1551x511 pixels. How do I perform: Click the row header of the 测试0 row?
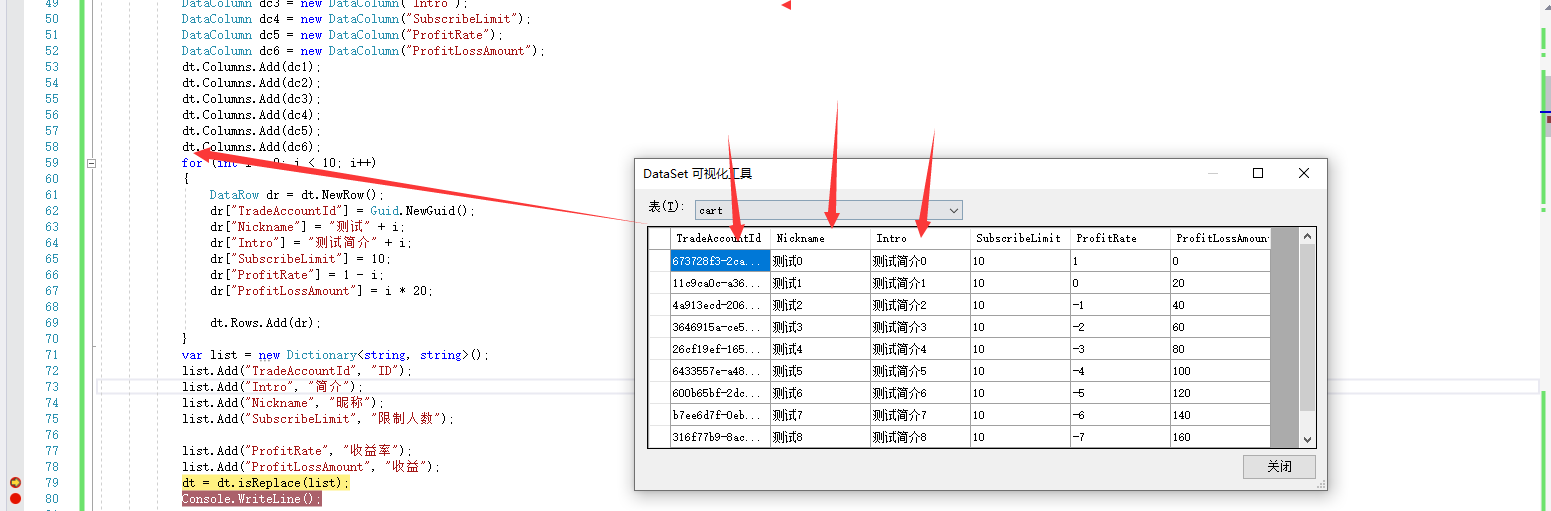(659, 261)
